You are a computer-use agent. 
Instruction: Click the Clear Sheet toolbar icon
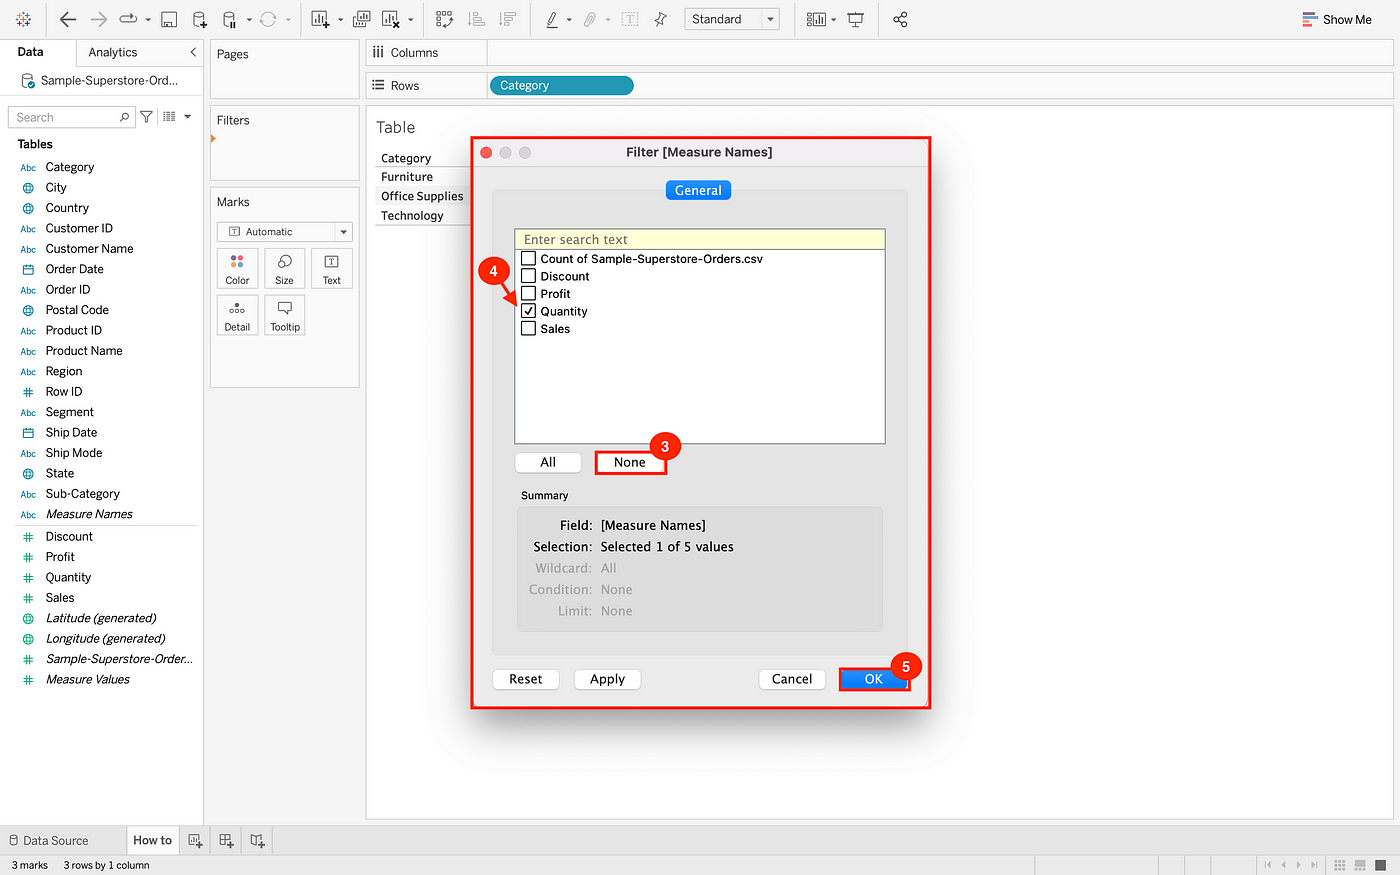(x=391, y=19)
